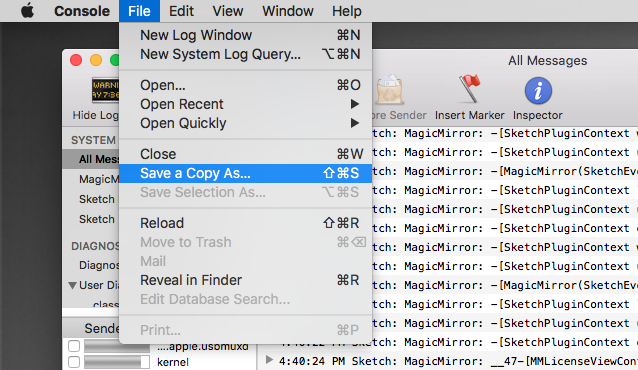Open the Console application menu

pos(82,11)
